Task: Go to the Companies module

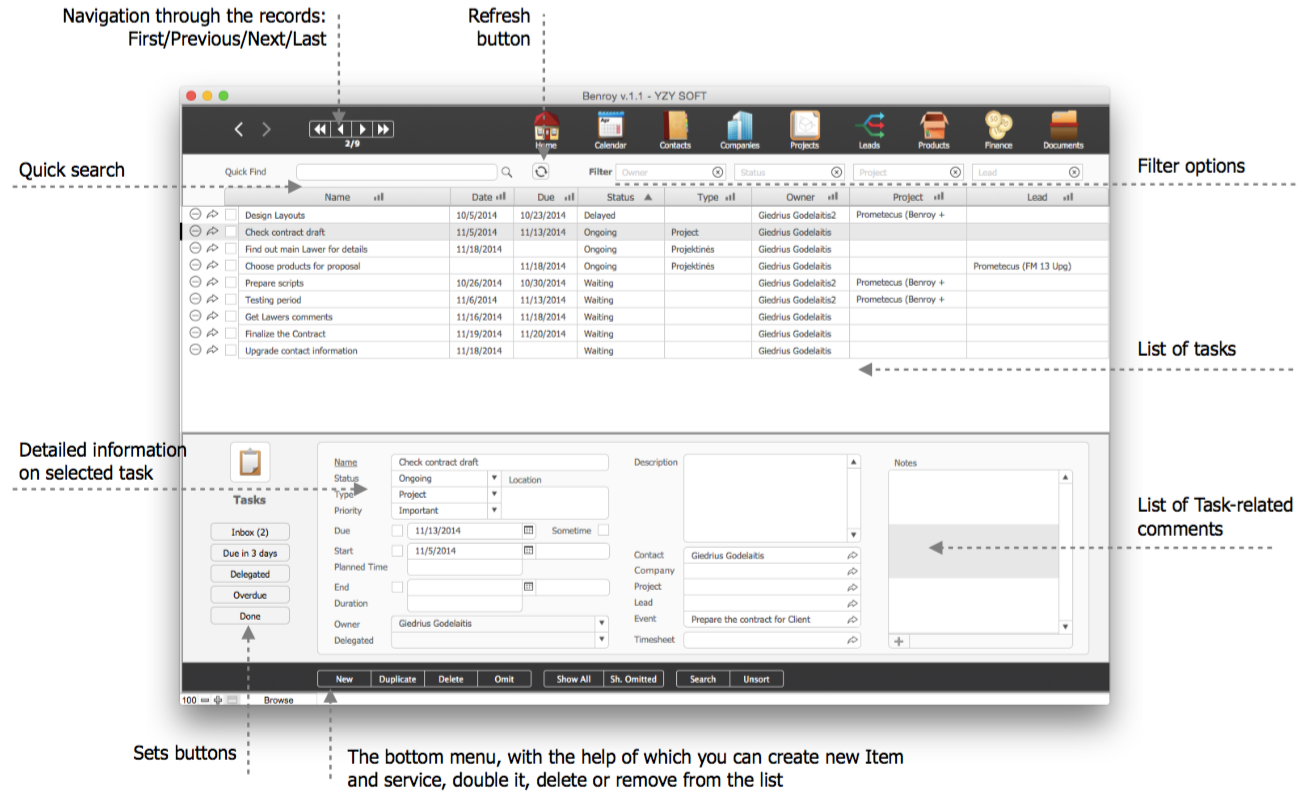Action: coord(740,126)
